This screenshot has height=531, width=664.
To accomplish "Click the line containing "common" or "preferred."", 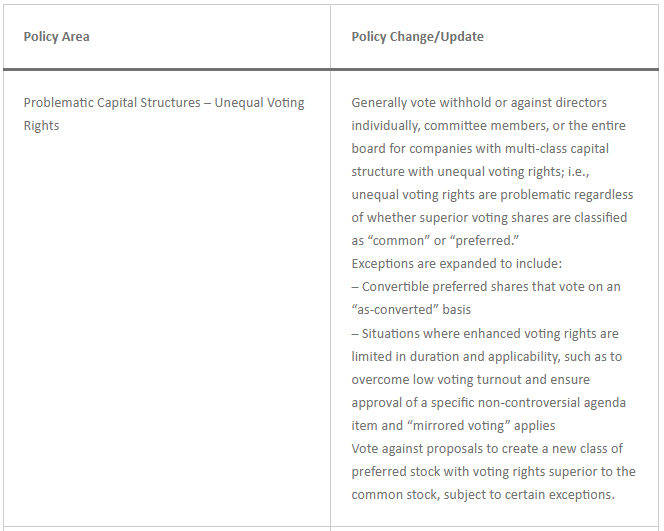I will coord(436,241).
